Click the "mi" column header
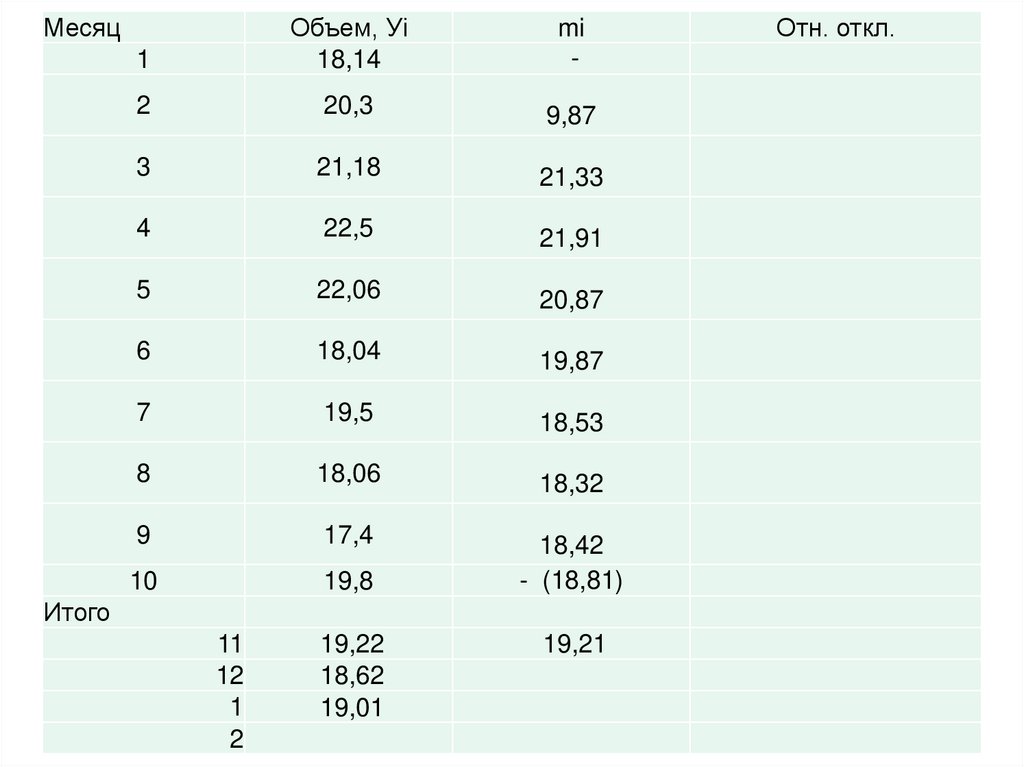The width and height of the screenshot is (1024, 767). (571, 28)
